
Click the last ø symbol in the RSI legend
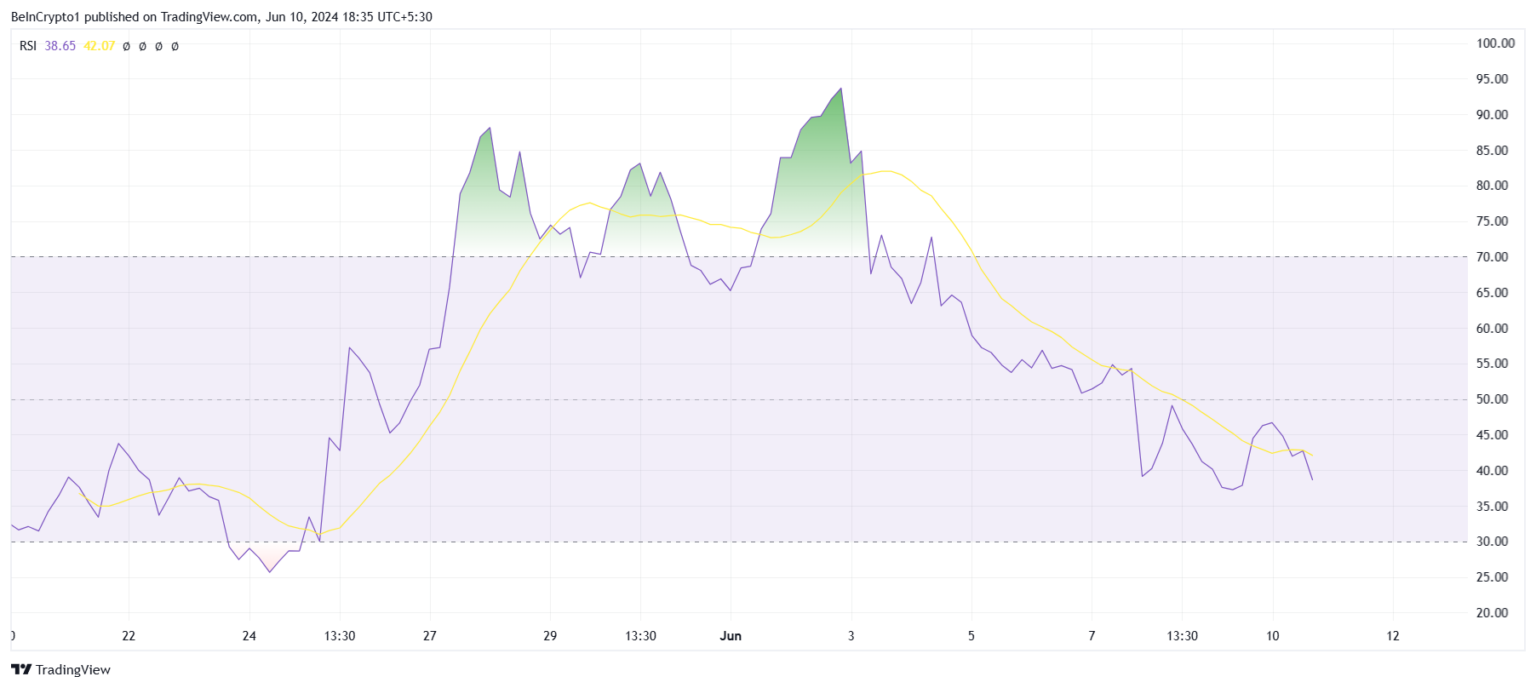pos(175,46)
